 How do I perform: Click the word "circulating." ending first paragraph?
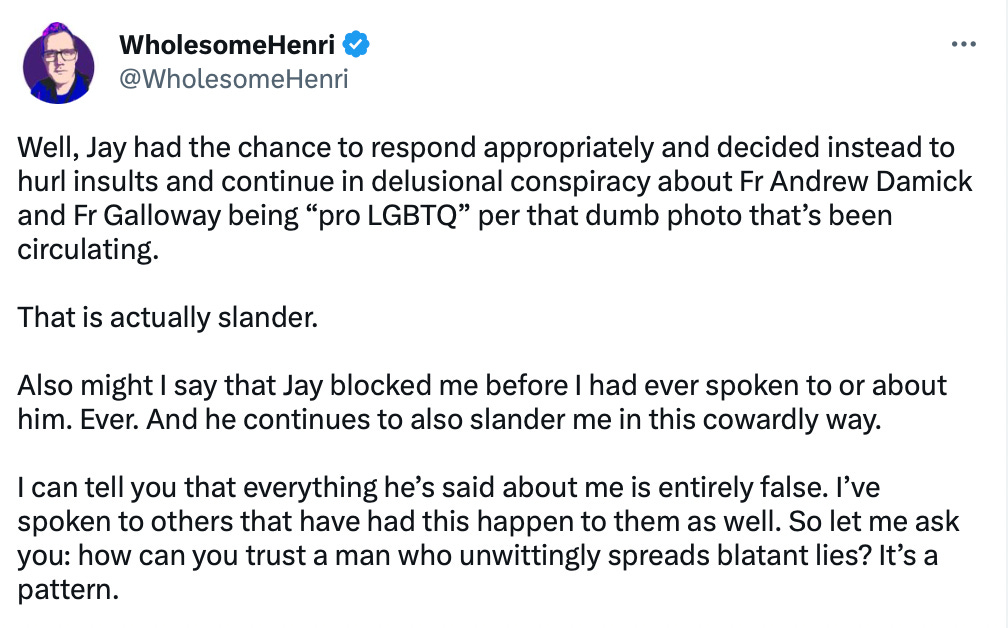[88, 250]
